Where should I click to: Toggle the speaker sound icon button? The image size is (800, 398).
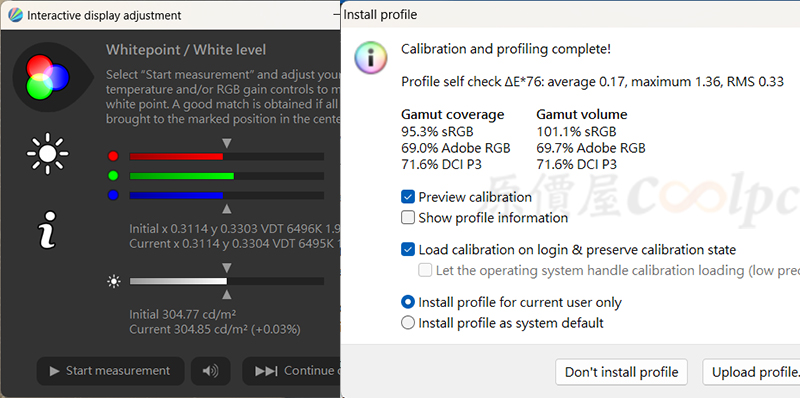211,371
